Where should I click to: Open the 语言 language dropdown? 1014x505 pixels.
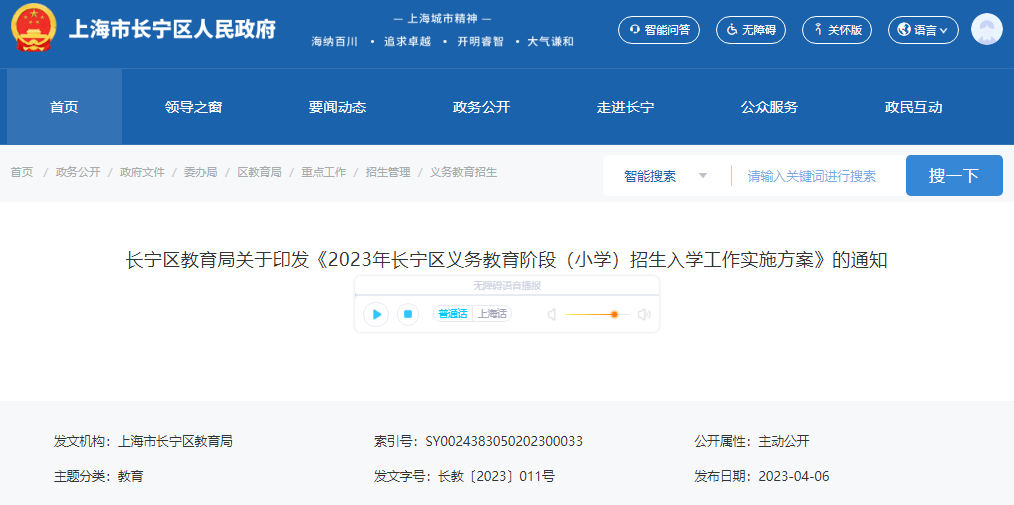(x=922, y=30)
